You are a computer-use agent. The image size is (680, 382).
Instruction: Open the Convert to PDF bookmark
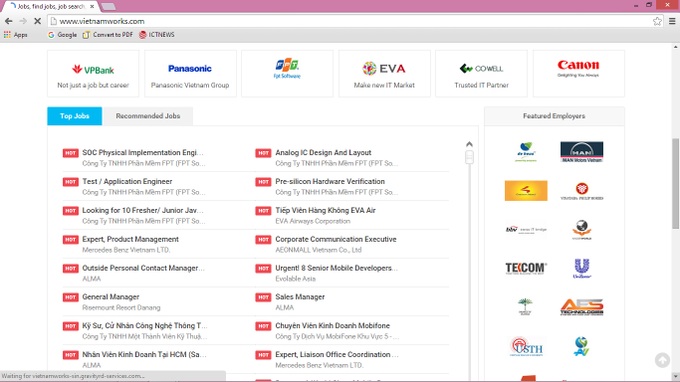click(x=108, y=35)
